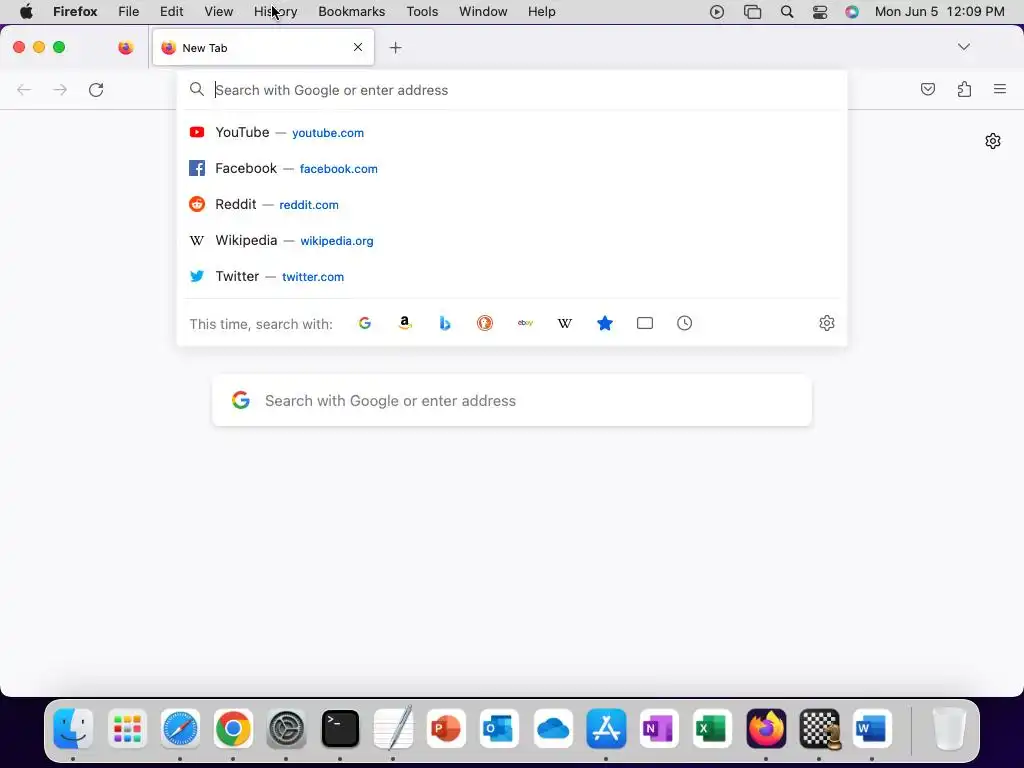Open Chess from the Dock
Viewport: 1024px width, 768px height.
tap(820, 728)
